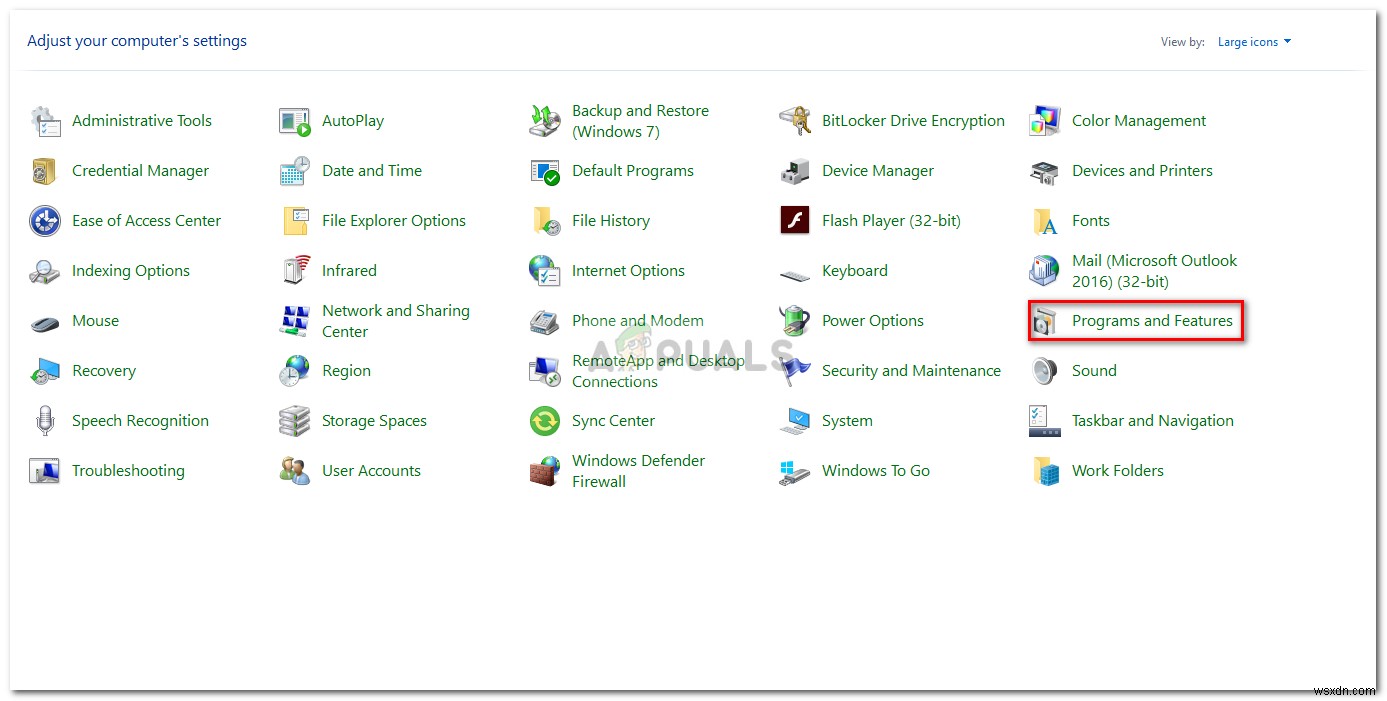Screen dimensions: 1387x701
Task: Open the Color Management icon
Action: click(x=1139, y=120)
